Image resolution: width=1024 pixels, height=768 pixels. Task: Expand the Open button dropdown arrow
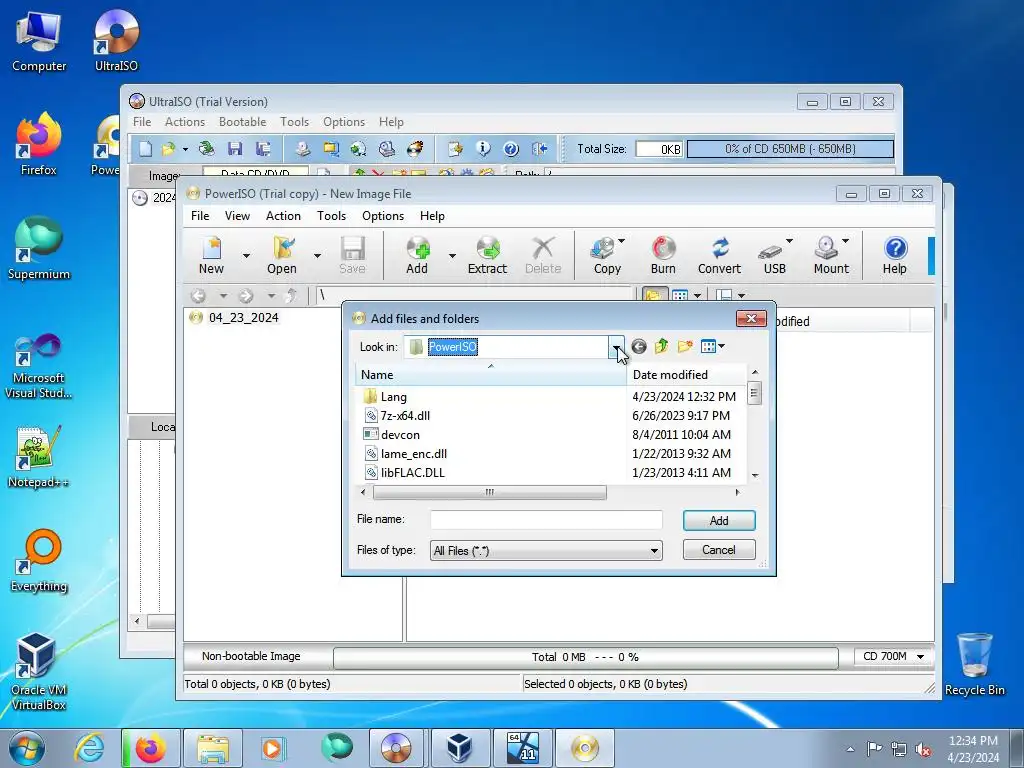[x=317, y=255]
